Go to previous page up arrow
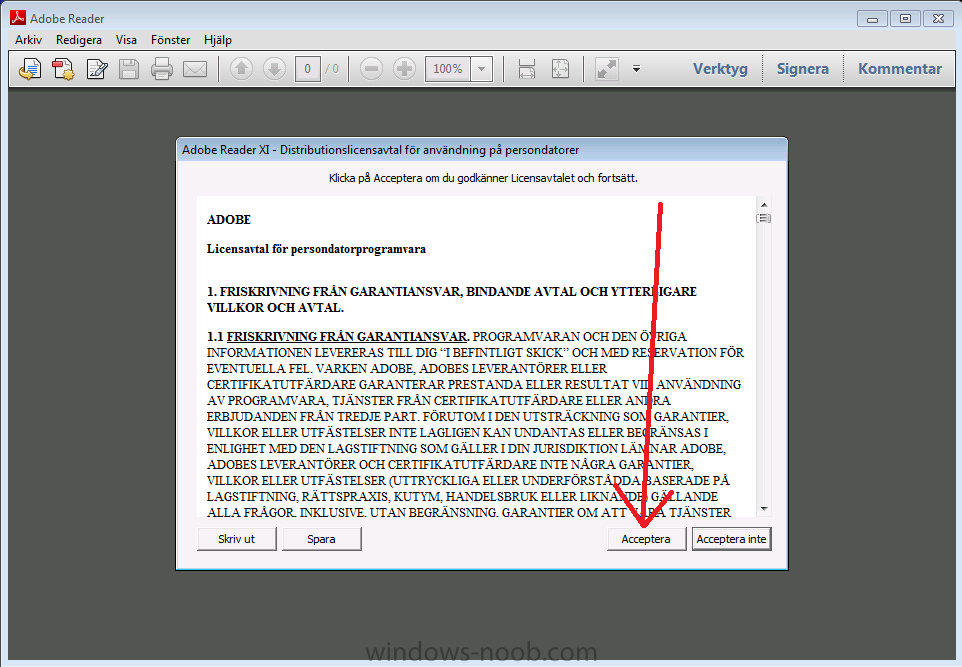The width and height of the screenshot is (962, 667). (242, 69)
